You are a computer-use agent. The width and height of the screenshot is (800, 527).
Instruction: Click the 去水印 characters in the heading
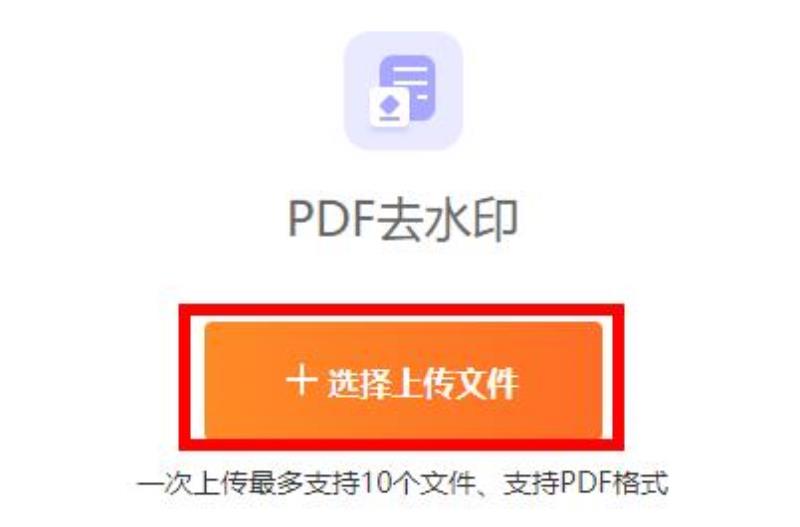click(x=448, y=220)
